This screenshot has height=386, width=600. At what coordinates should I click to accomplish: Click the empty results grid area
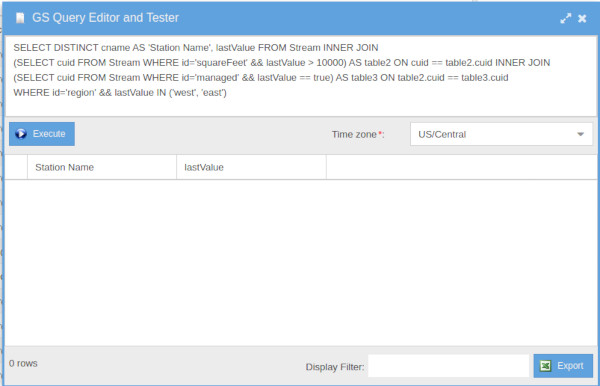click(x=300, y=263)
